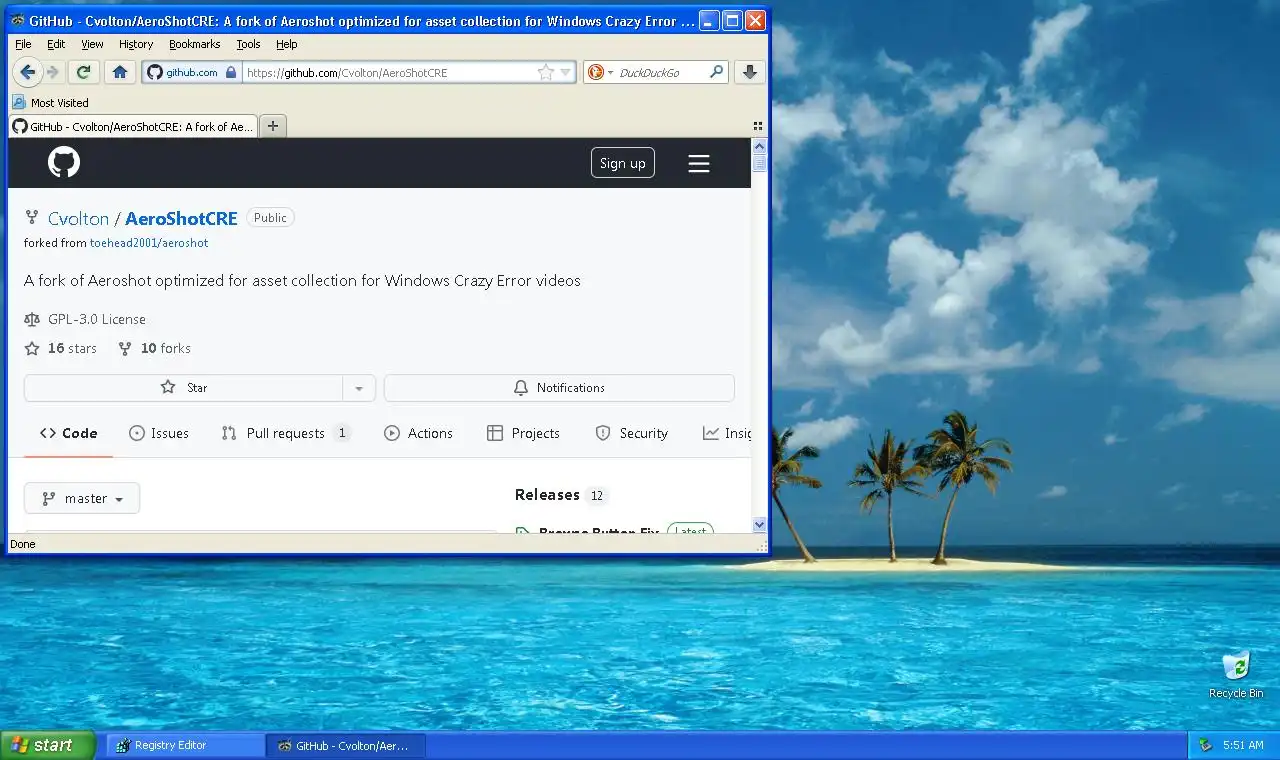
Task: Open the DuckDuckGo search engine selector
Action: click(x=600, y=72)
